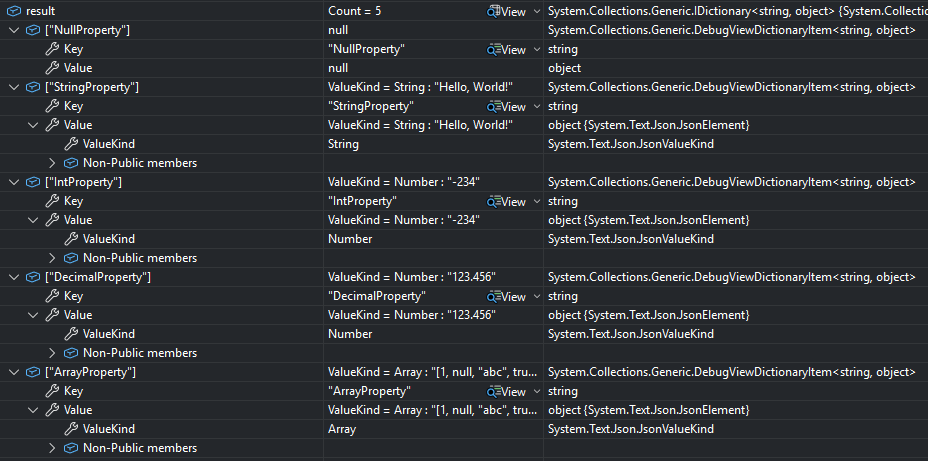Image resolution: width=928 pixels, height=461 pixels.
Task: Click wrench icon of Key under DecimalProperty
Action: click(x=53, y=296)
